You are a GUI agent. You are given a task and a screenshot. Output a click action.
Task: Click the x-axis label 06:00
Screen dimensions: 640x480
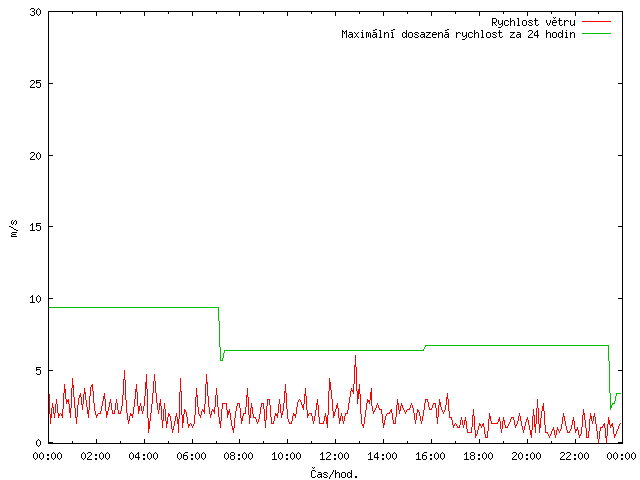191,456
